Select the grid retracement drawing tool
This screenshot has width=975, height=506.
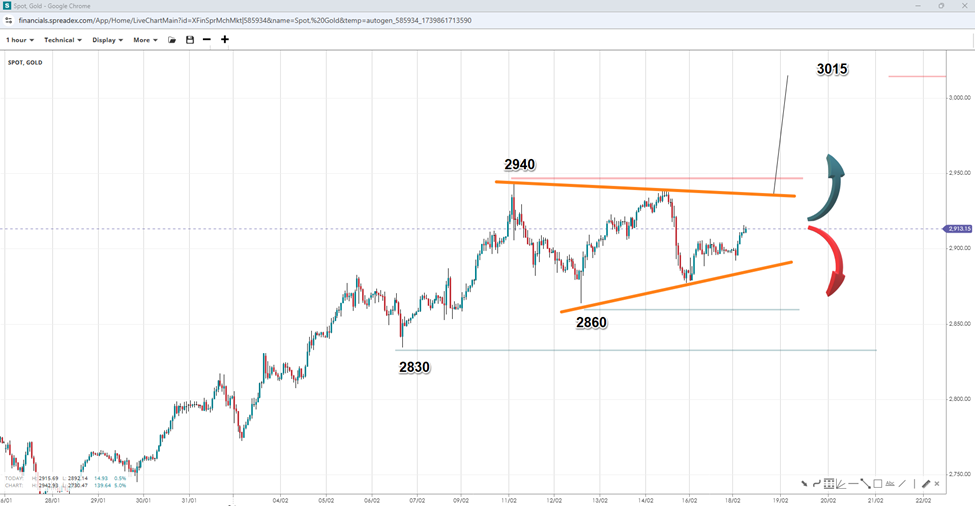(x=829, y=484)
